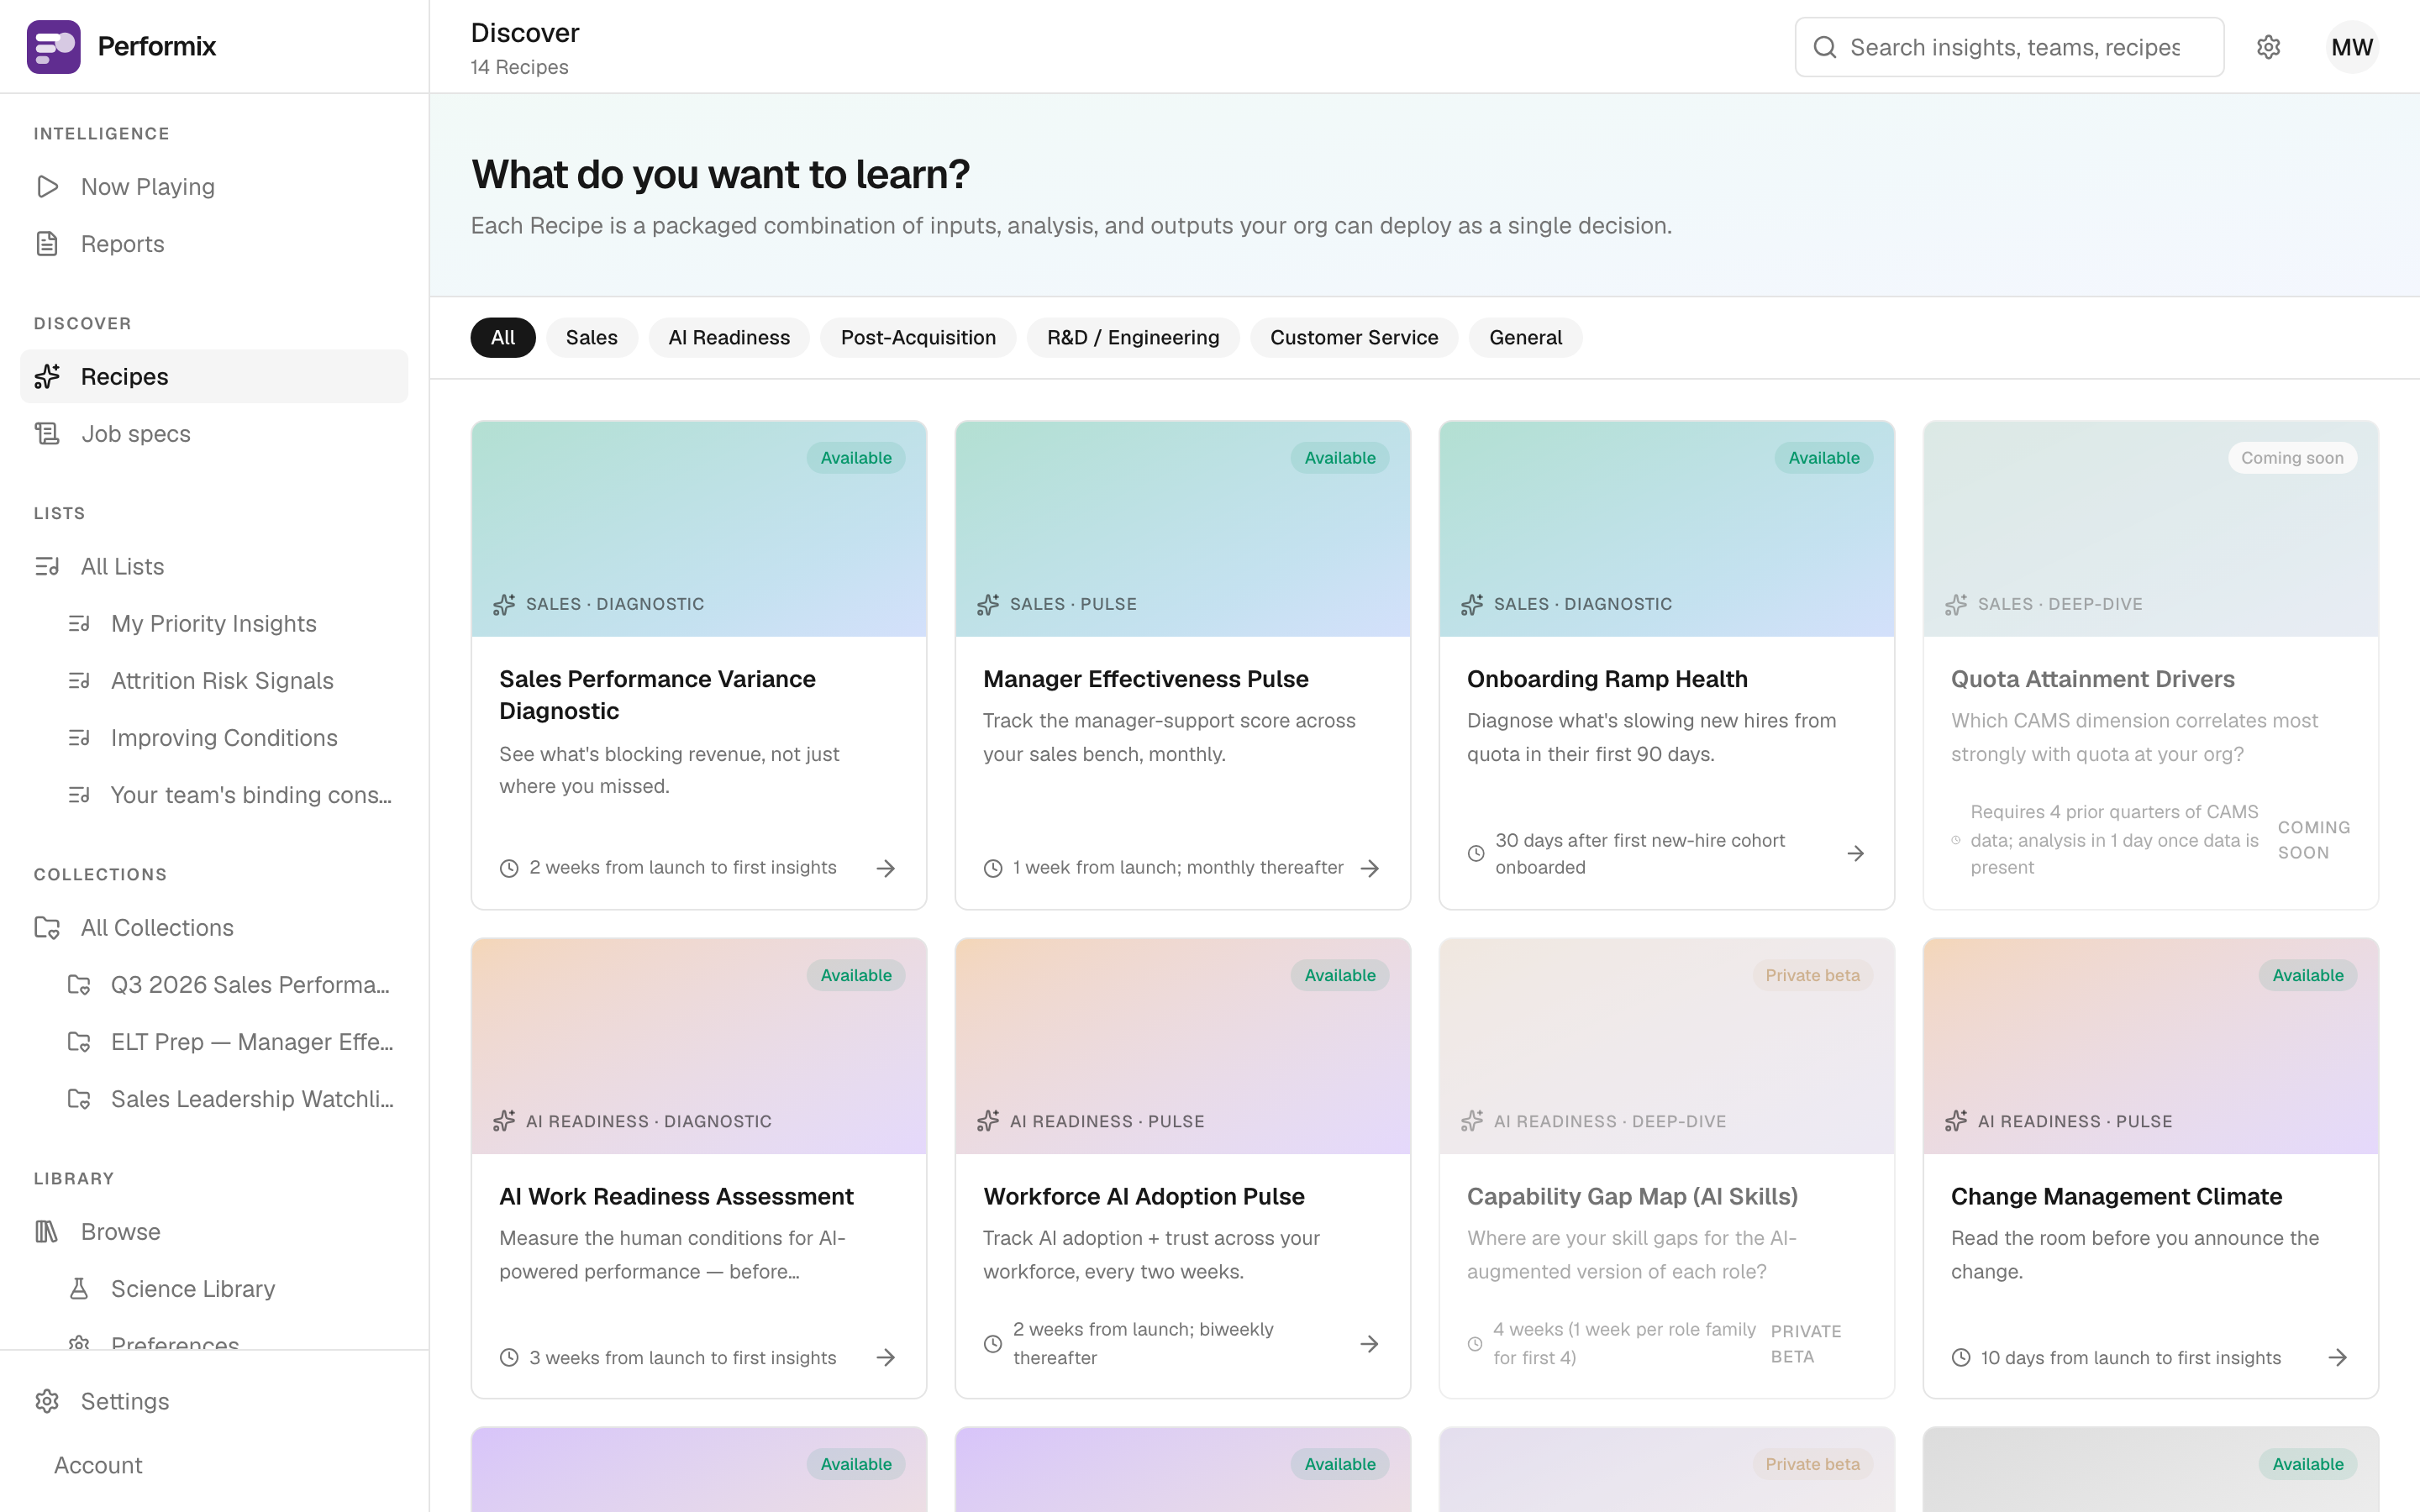Filter recipes by R&D / Engineering
The height and width of the screenshot is (1512, 2420).
[x=1133, y=338]
